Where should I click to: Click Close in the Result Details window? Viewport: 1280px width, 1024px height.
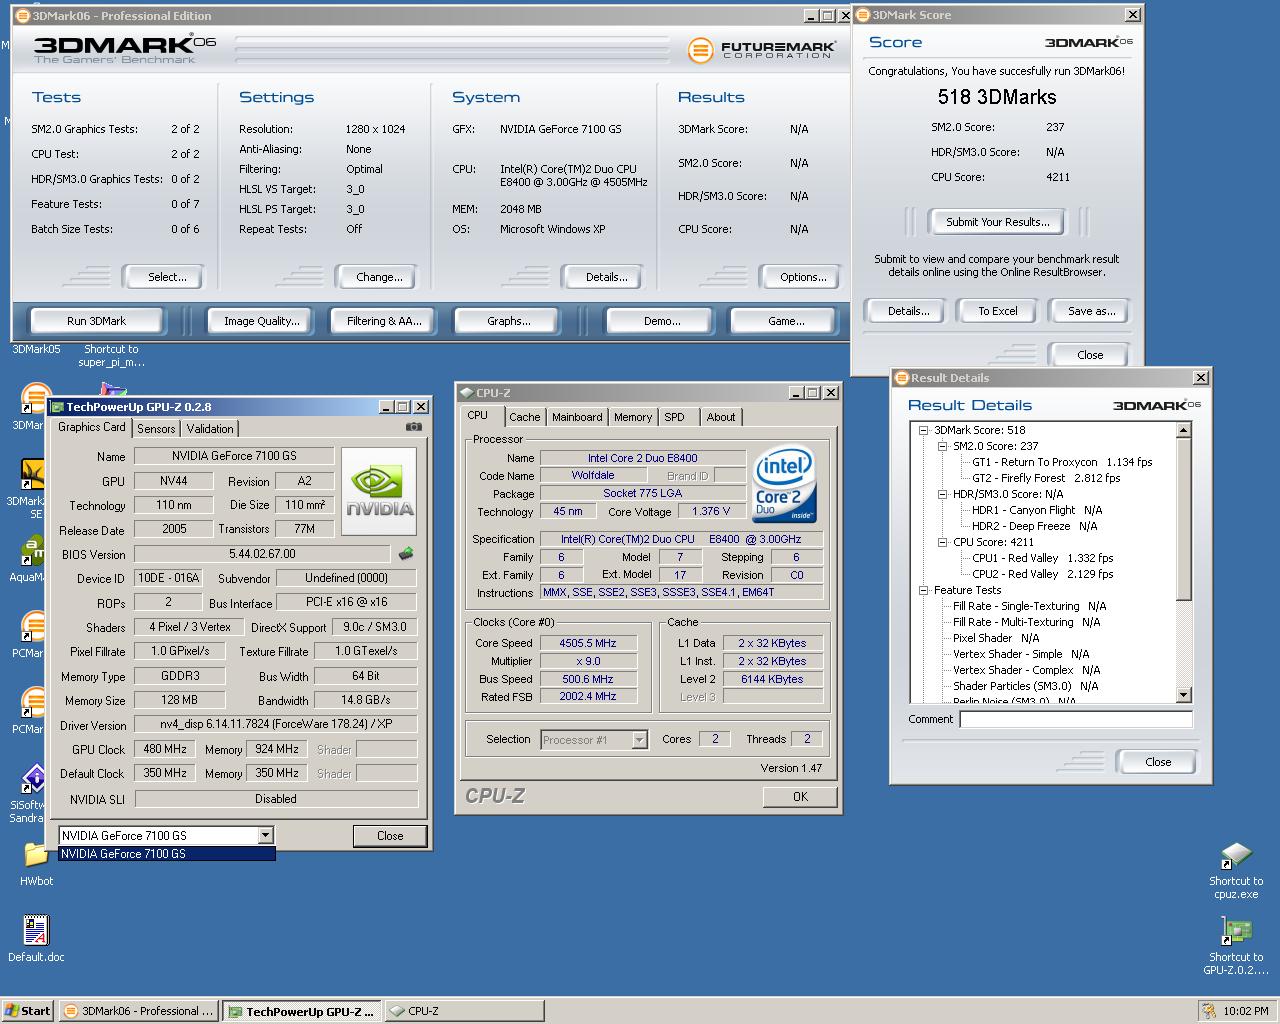pyautogui.click(x=1158, y=762)
